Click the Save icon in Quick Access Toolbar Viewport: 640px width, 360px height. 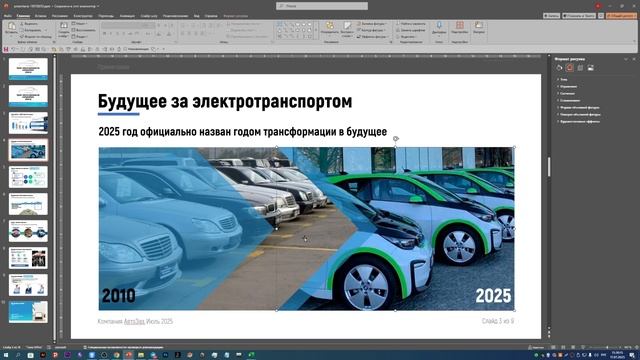point(6,49)
